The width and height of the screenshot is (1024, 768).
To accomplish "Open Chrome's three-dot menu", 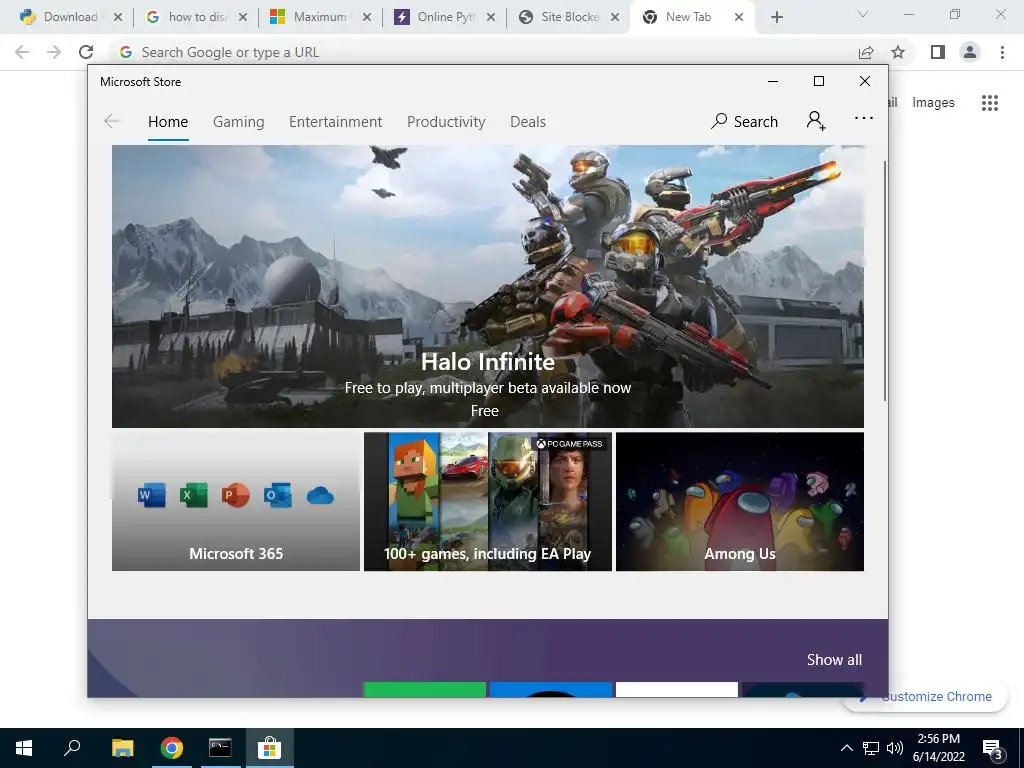I will (x=1002, y=52).
